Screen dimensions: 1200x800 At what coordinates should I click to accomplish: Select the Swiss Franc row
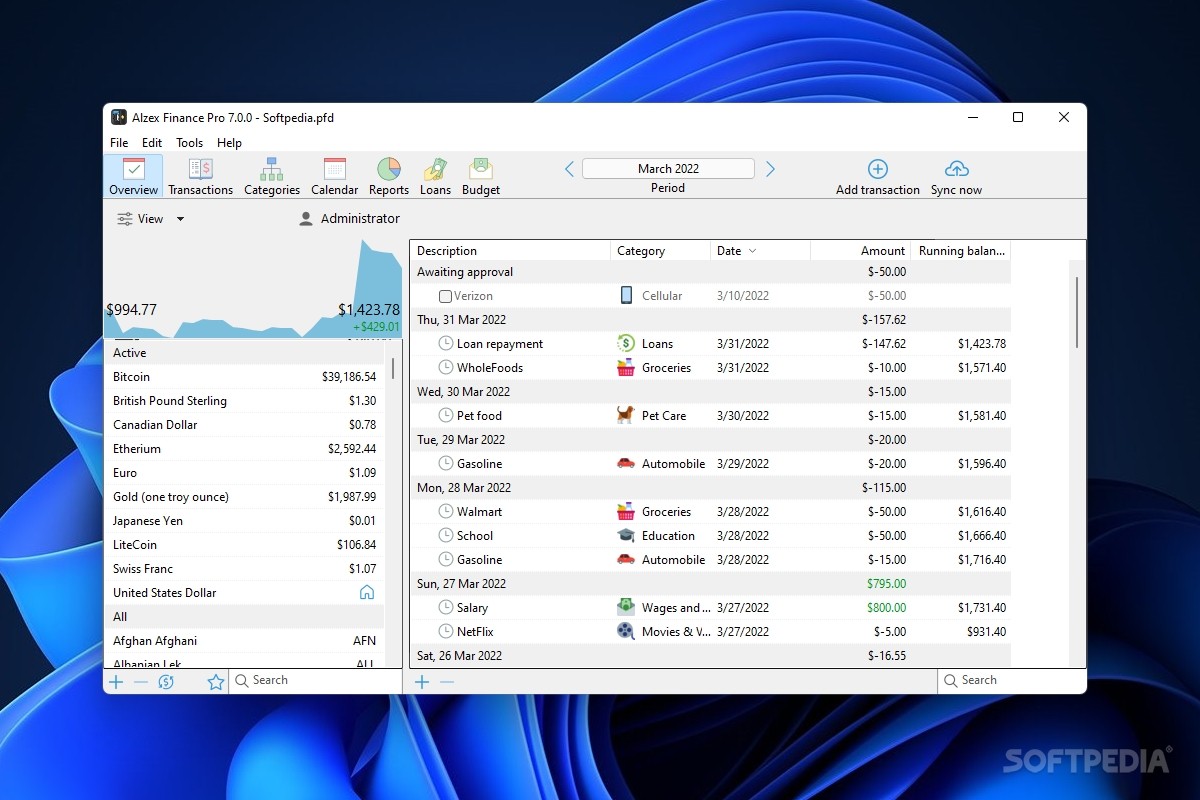tap(244, 569)
